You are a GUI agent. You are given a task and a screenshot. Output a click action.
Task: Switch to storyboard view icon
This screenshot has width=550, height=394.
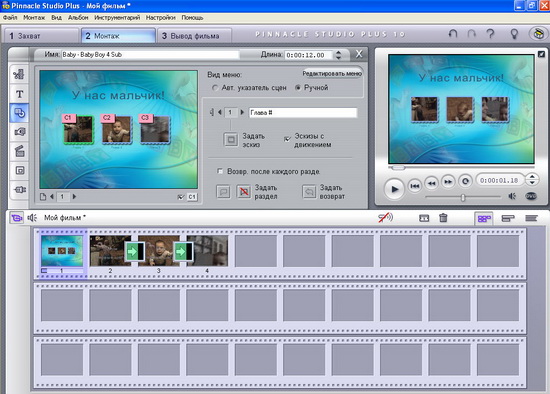[x=484, y=219]
